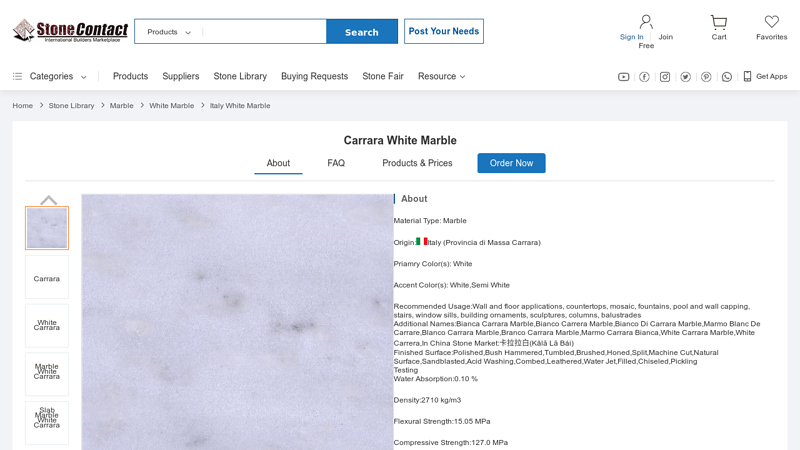
Task: Show previous thumbnails with up arrow
Action: coord(48,199)
